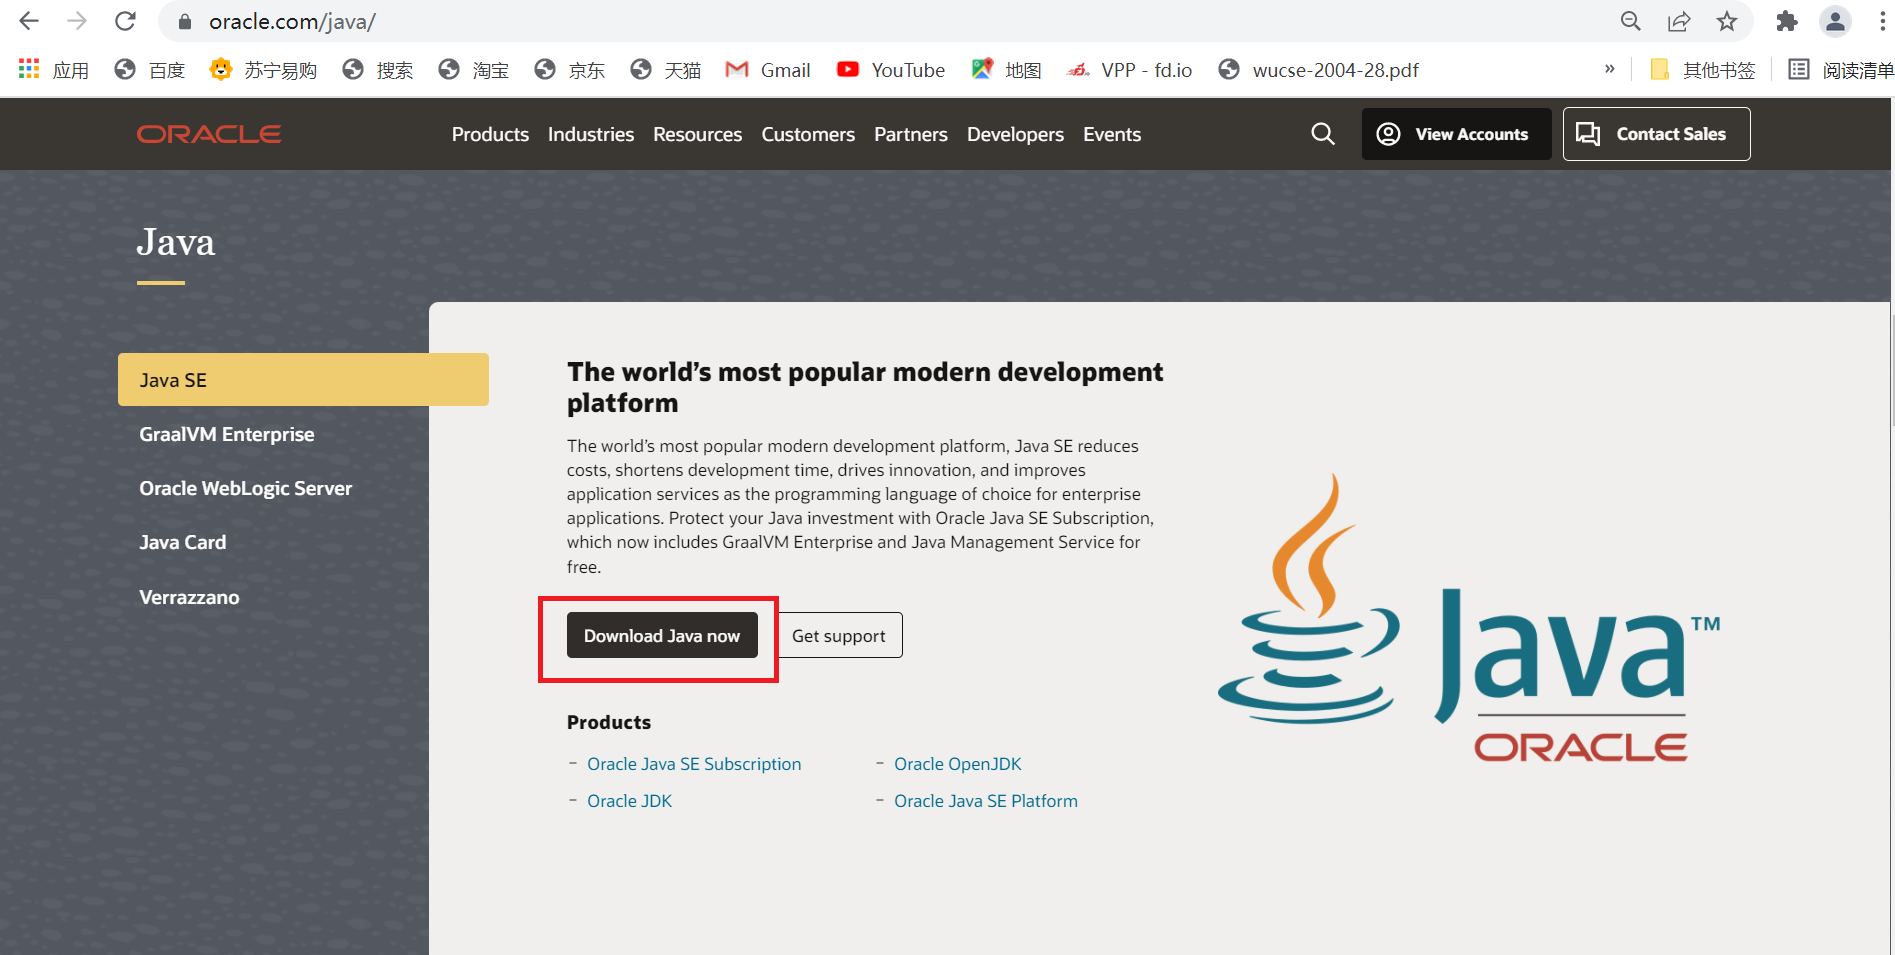Open the Resources menu
Image resolution: width=1895 pixels, height=955 pixels.
tap(697, 134)
